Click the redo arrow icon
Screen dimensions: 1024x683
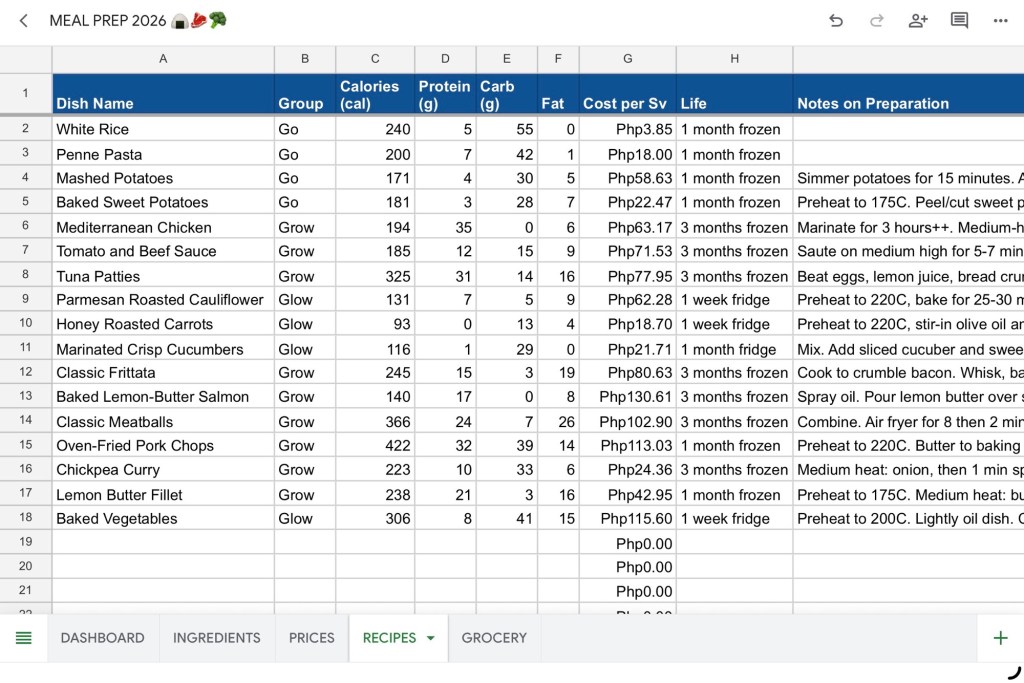(877, 21)
